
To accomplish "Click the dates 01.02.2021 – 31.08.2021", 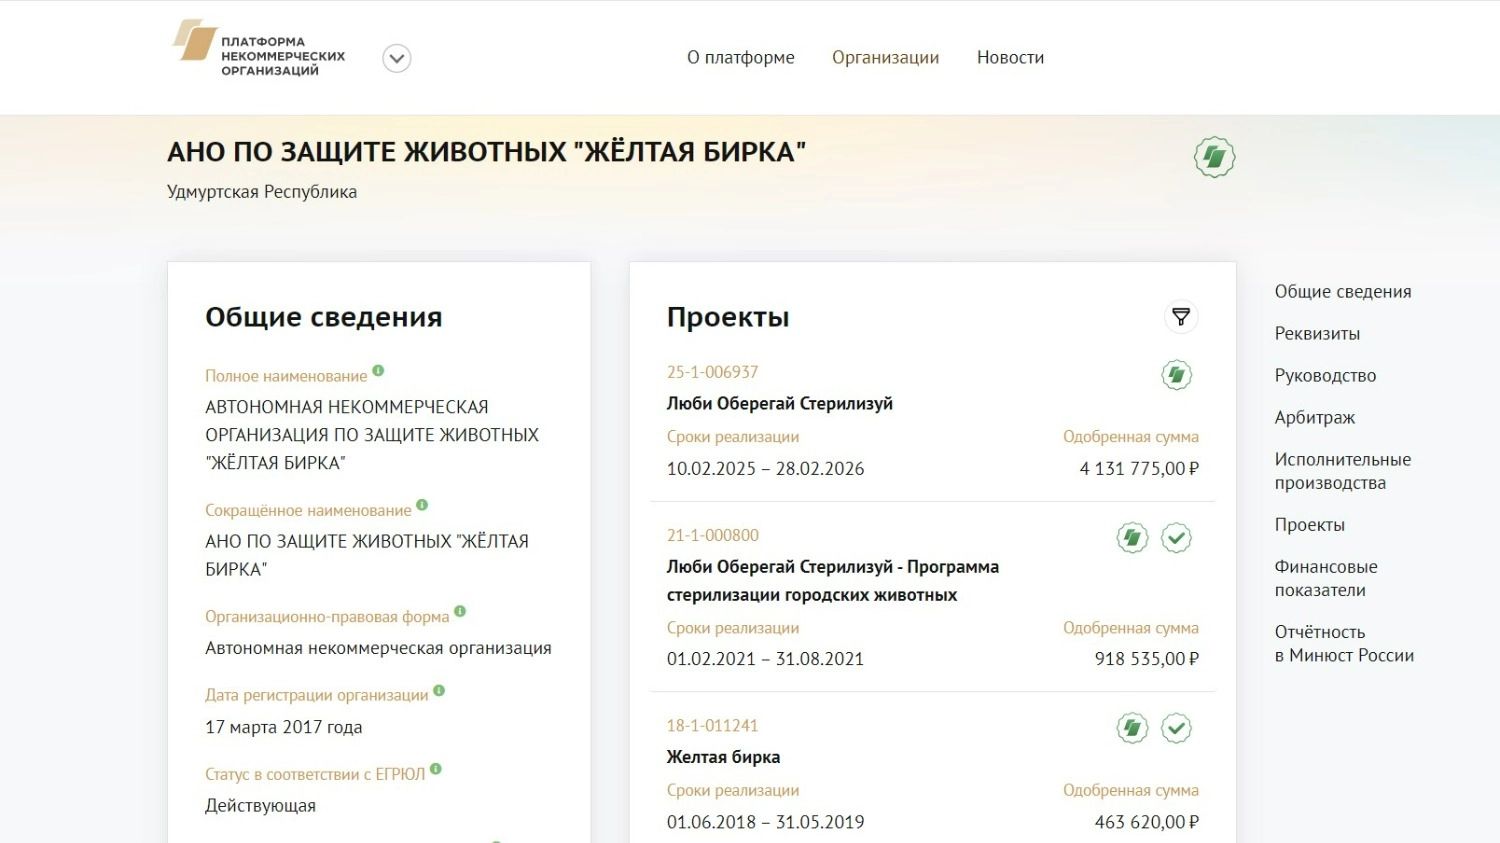I will (x=765, y=658).
